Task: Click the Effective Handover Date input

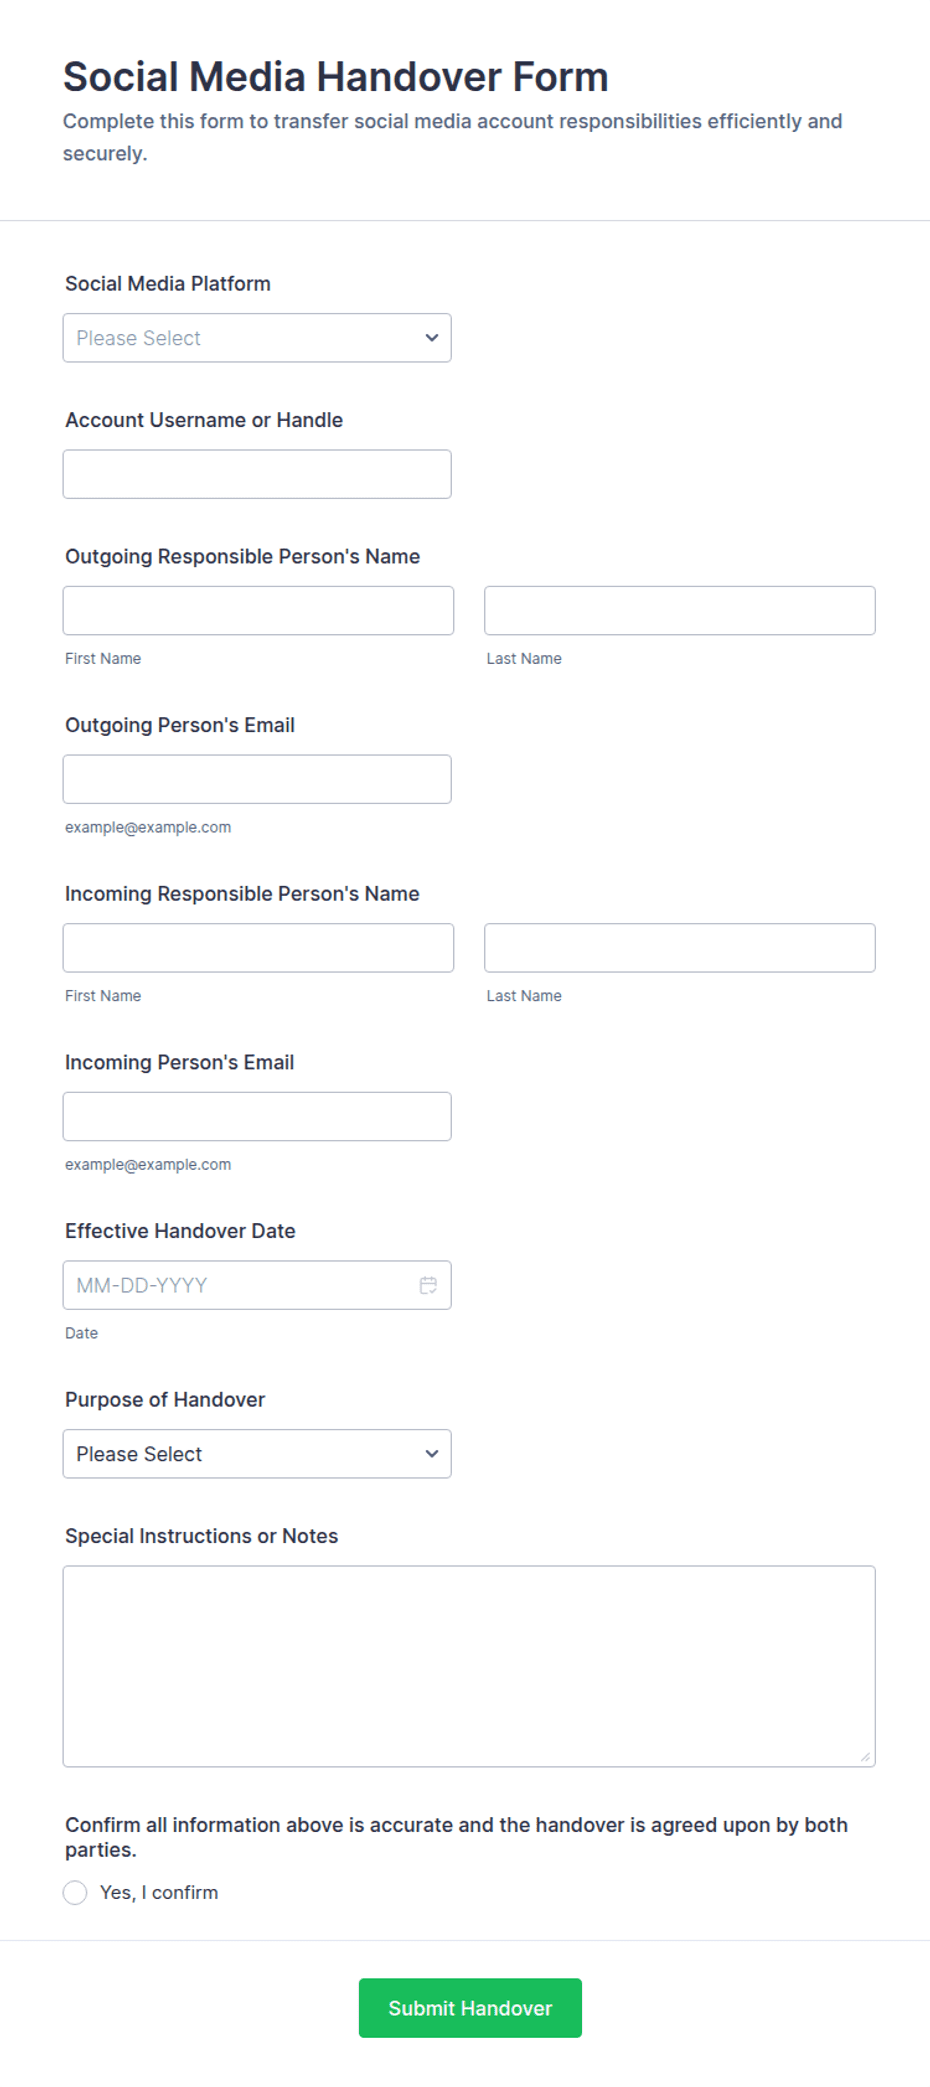Action: click(257, 1285)
